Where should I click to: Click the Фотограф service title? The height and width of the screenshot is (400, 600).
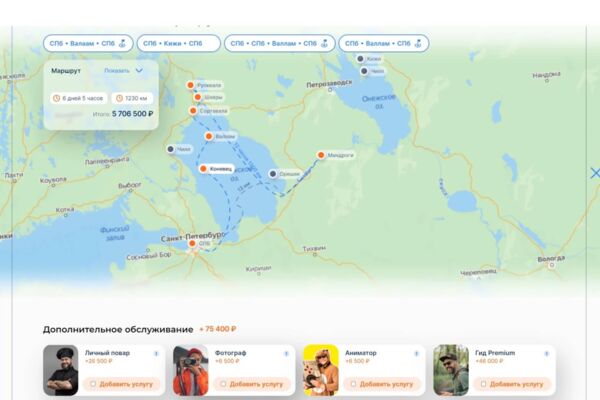tap(230, 353)
